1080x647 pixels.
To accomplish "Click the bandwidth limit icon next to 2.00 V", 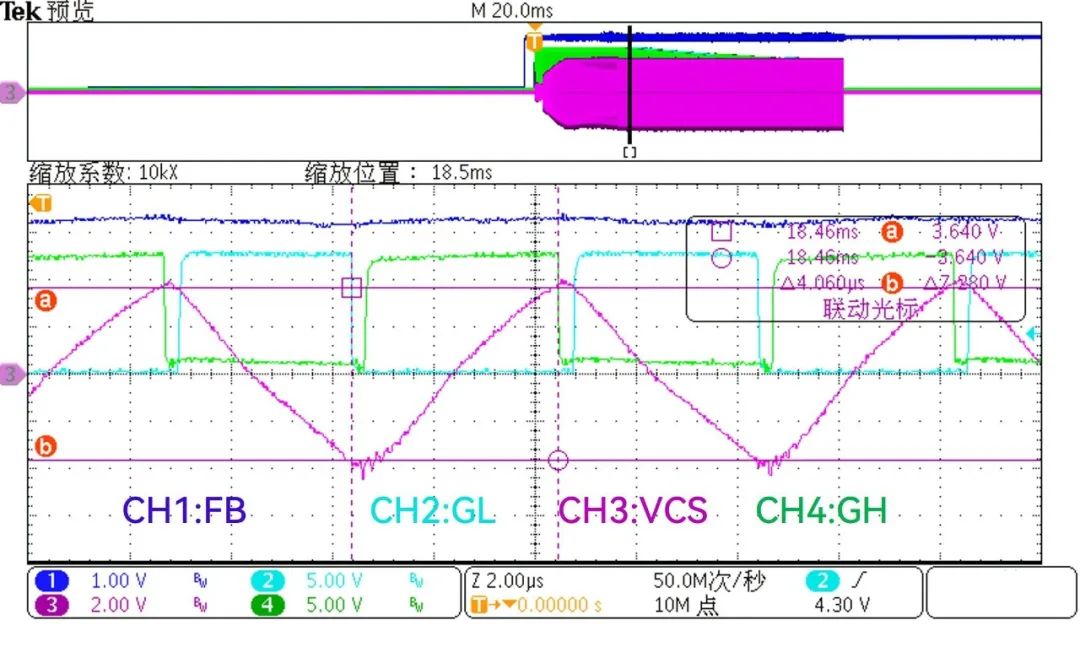I will tap(200, 605).
